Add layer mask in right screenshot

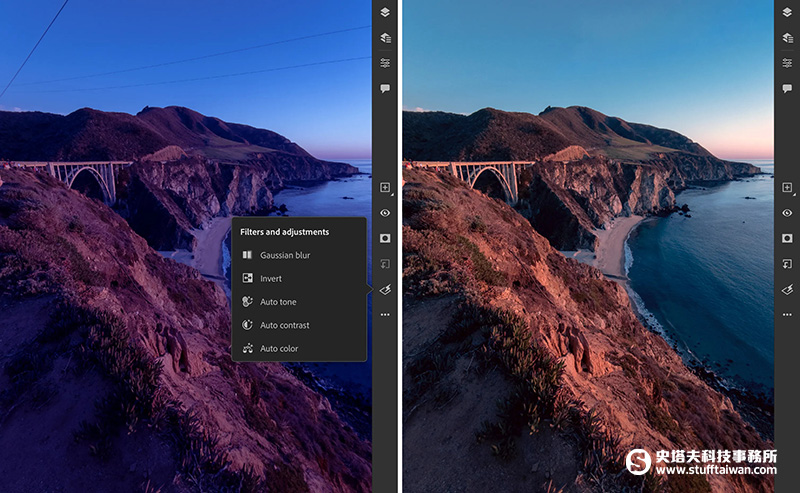coord(787,238)
